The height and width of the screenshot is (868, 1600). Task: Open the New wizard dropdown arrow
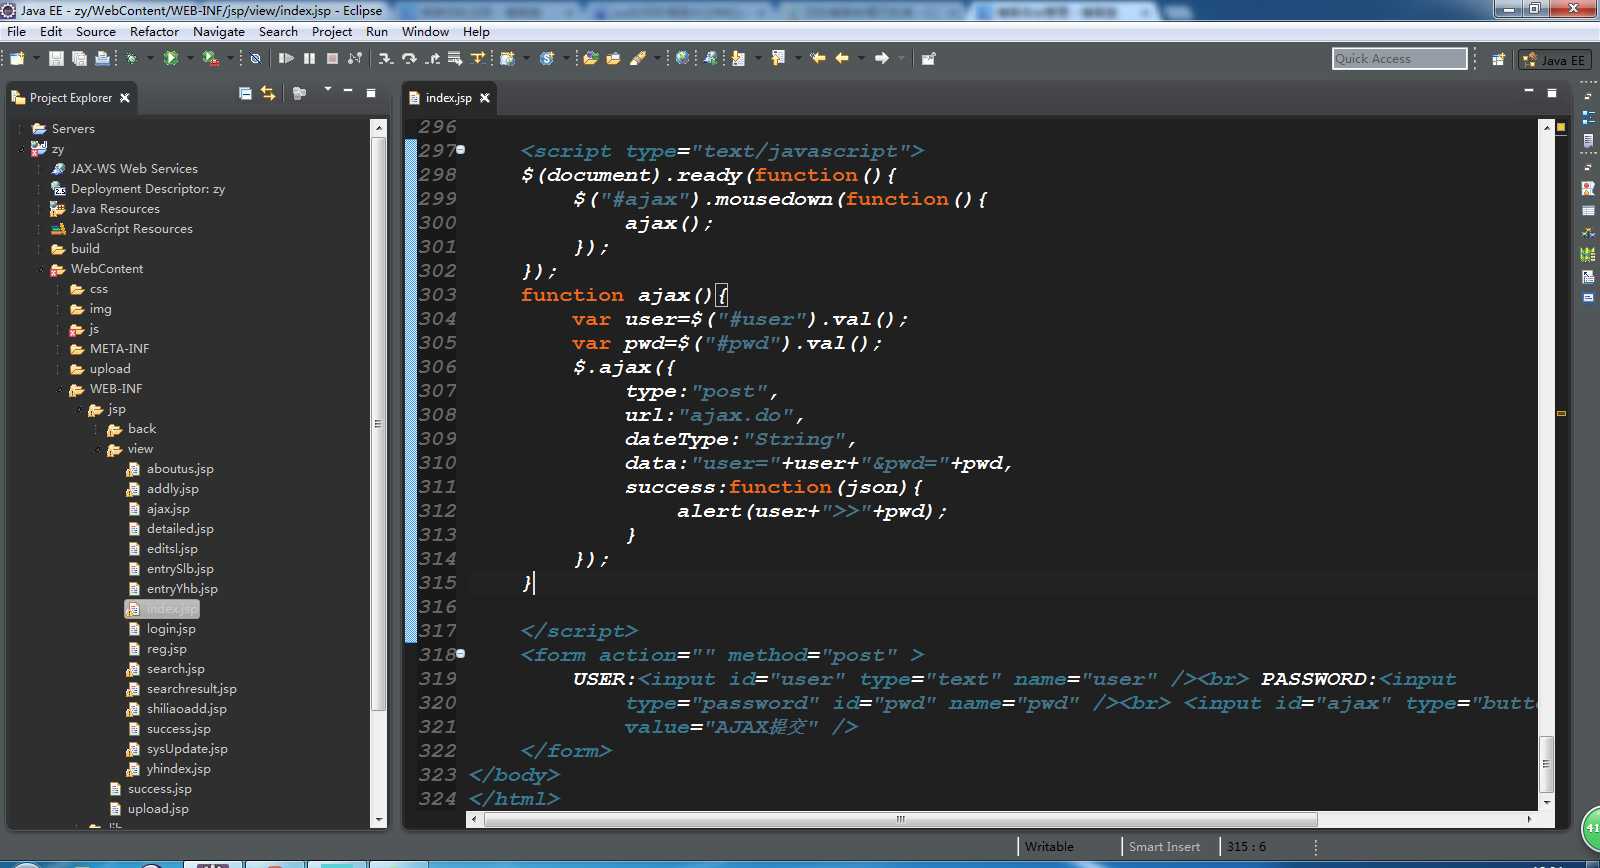click(36, 58)
